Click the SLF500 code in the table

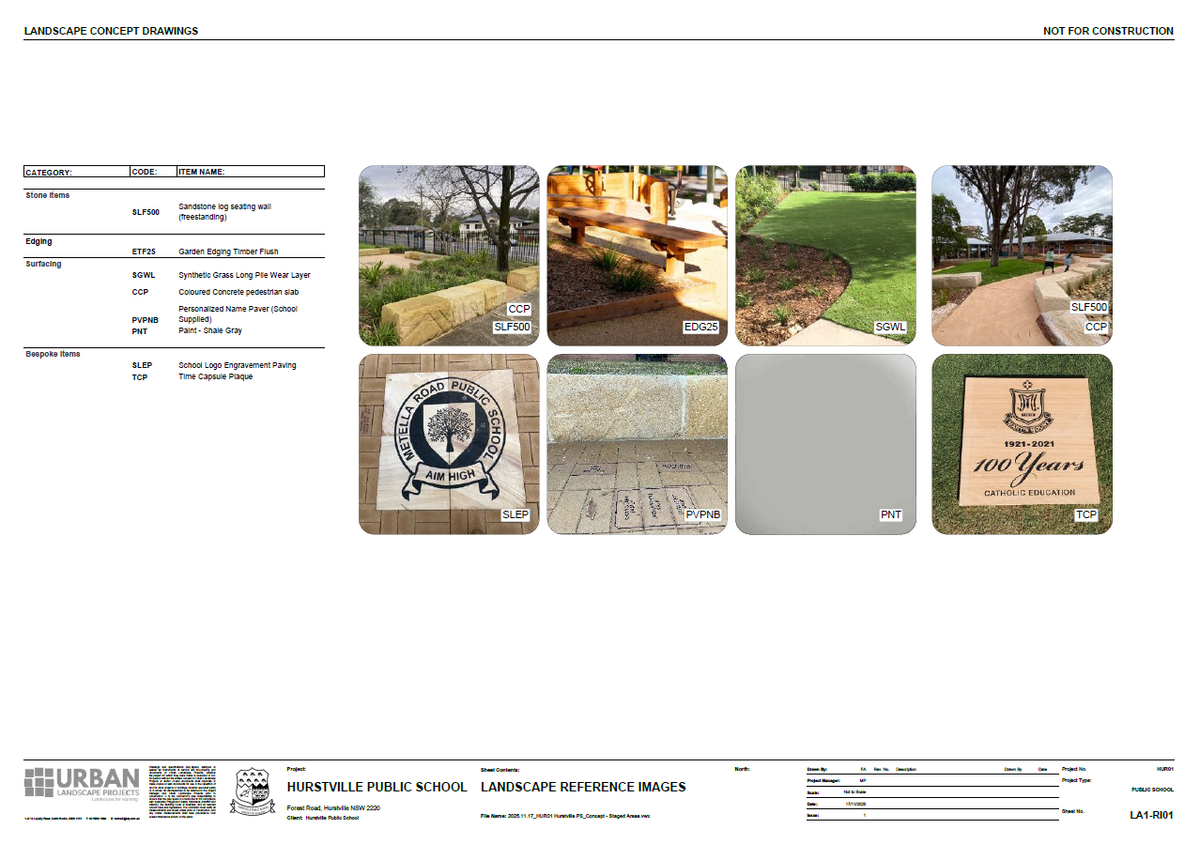(146, 212)
